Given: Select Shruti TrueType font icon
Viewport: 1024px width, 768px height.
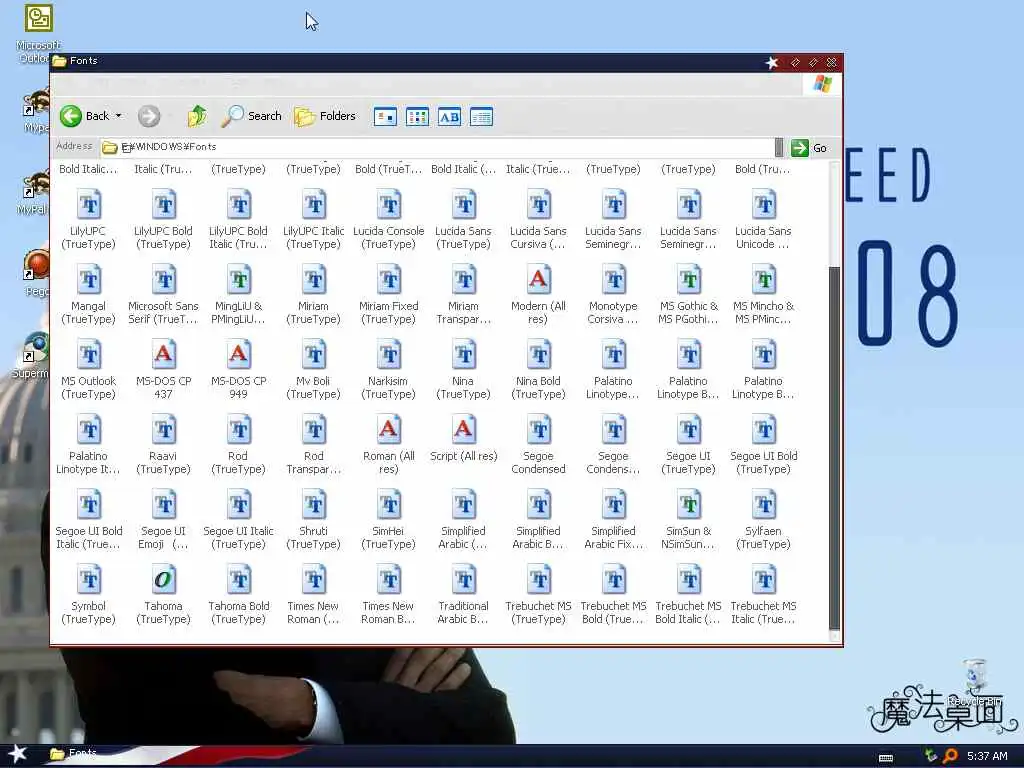Looking at the screenshot, I should pyautogui.click(x=315, y=505).
